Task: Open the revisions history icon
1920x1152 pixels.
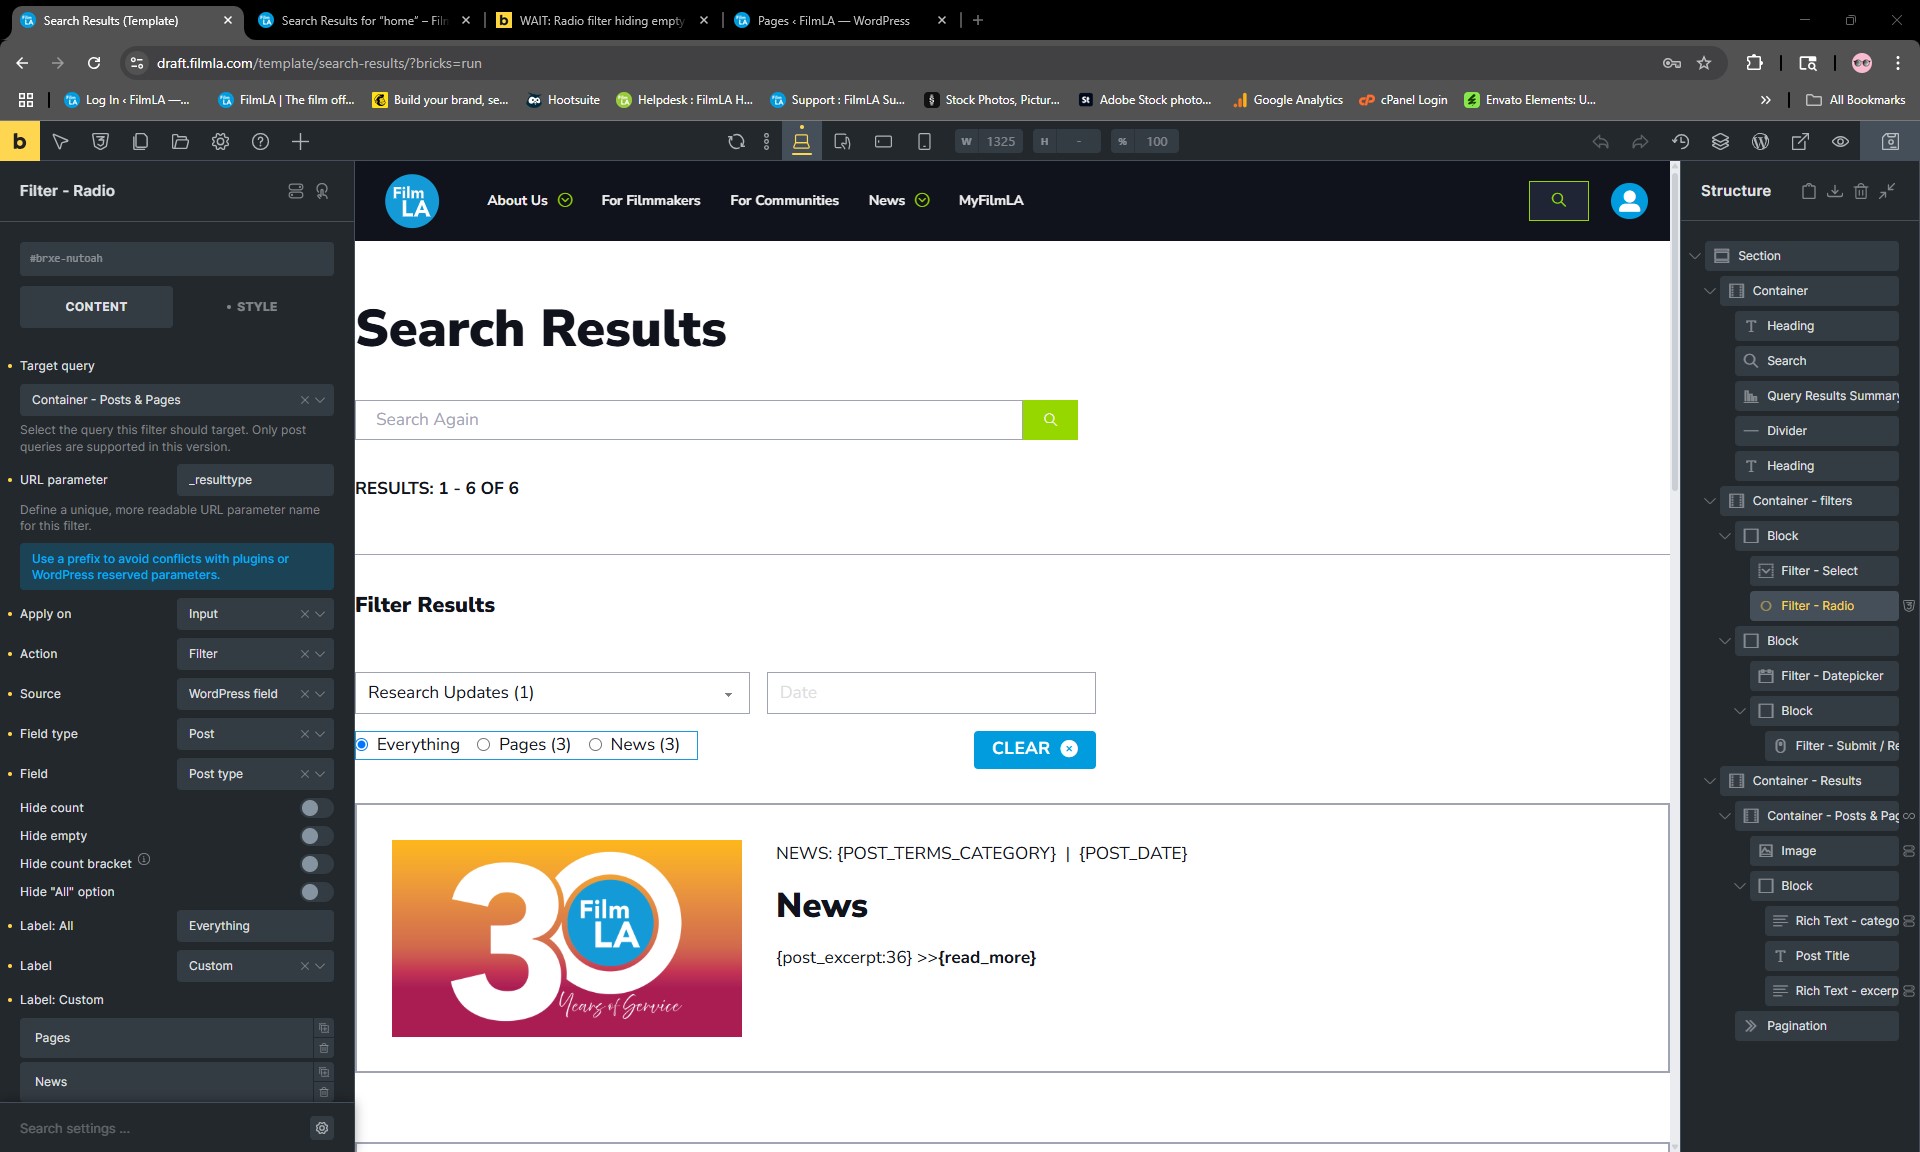Action: click(x=1680, y=142)
